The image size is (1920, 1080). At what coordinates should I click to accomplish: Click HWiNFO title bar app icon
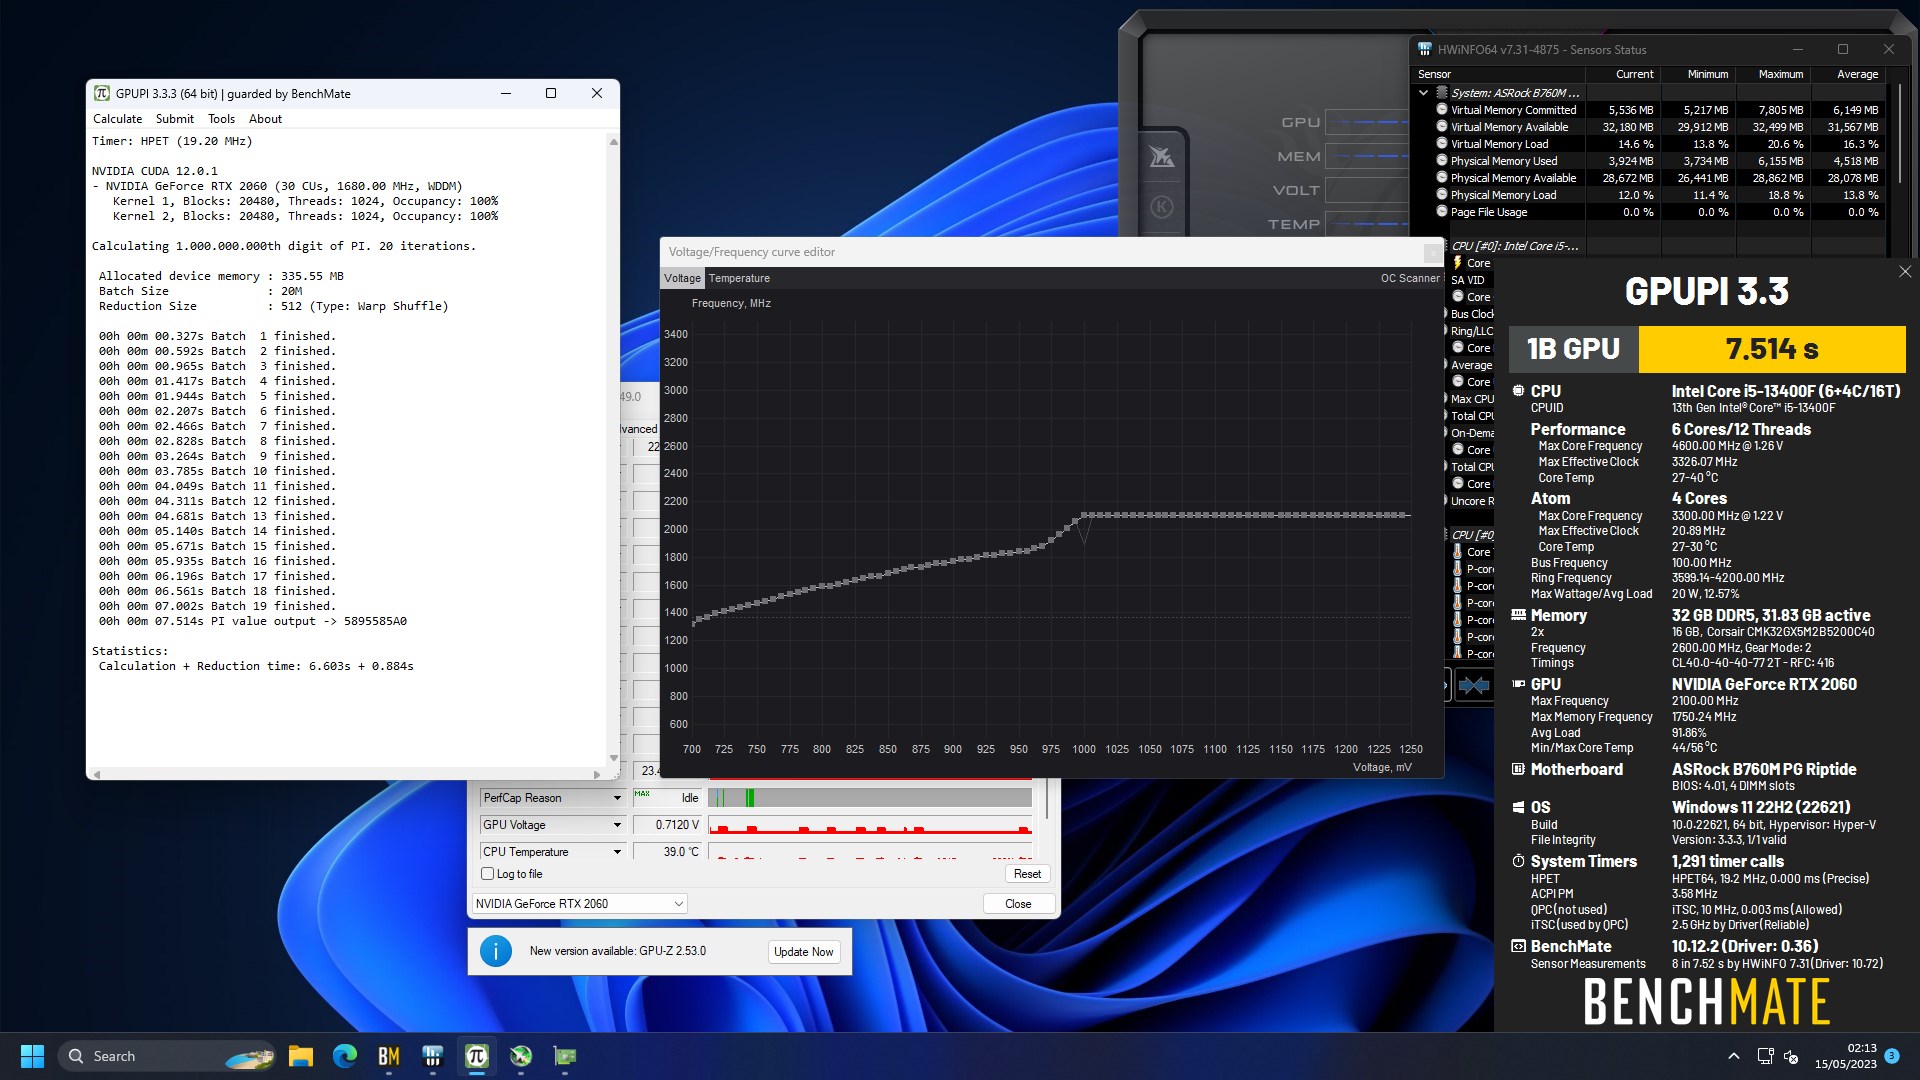coord(1425,49)
